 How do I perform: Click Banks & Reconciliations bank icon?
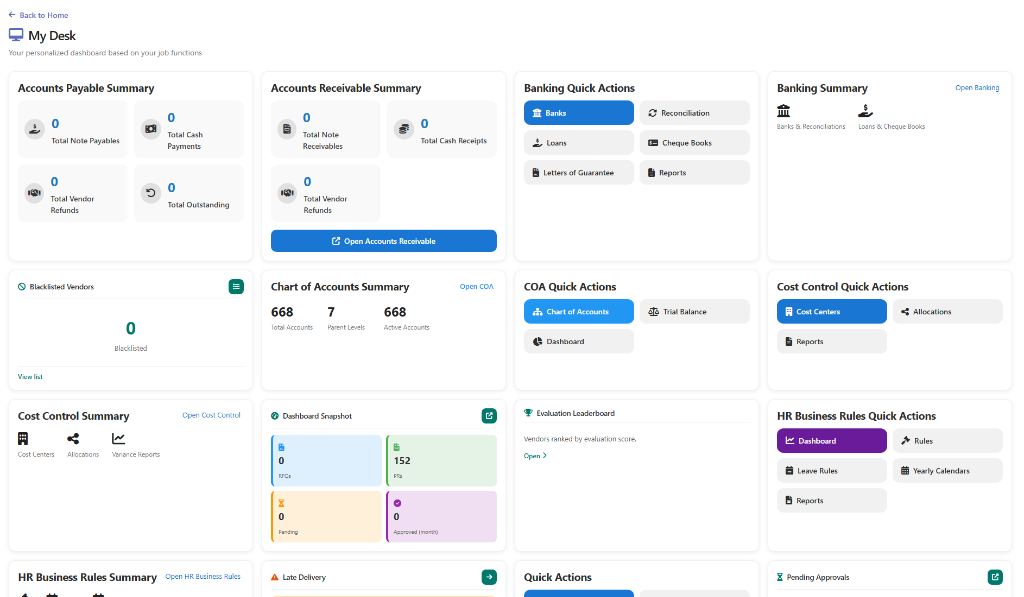click(784, 111)
